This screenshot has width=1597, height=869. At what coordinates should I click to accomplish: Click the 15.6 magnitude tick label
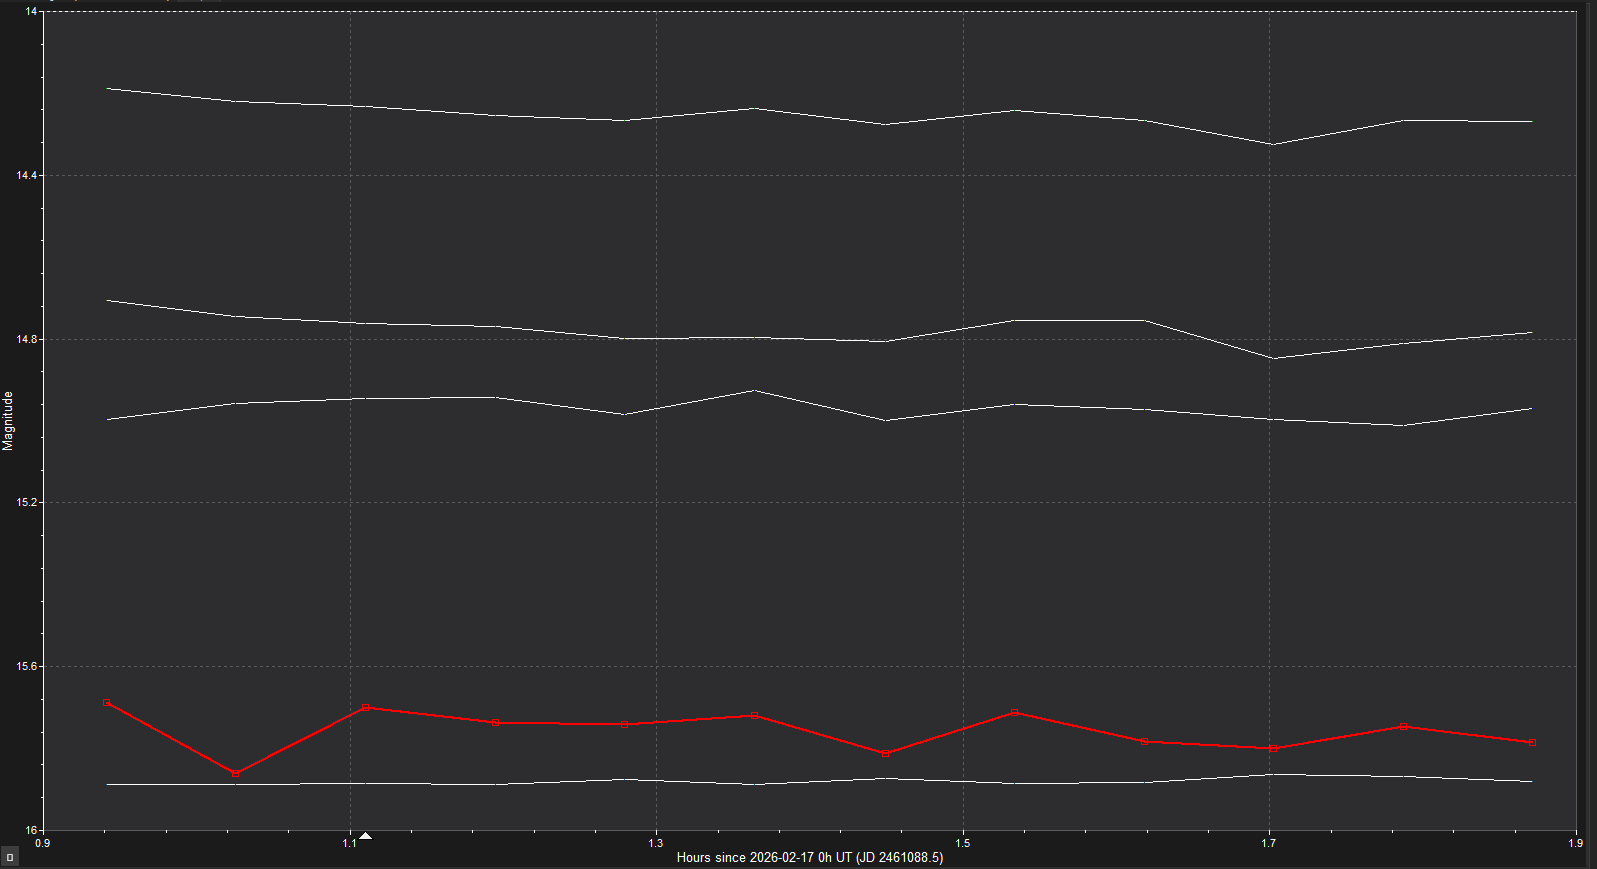click(26, 667)
